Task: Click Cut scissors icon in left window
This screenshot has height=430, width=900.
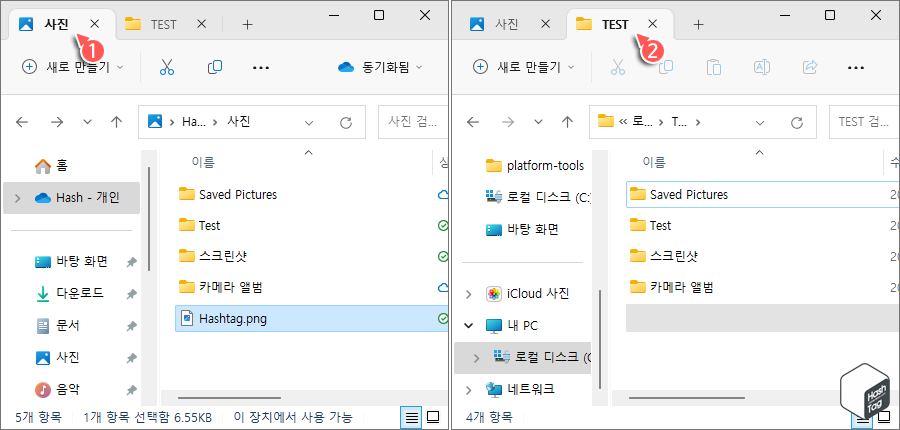Action: tap(166, 67)
